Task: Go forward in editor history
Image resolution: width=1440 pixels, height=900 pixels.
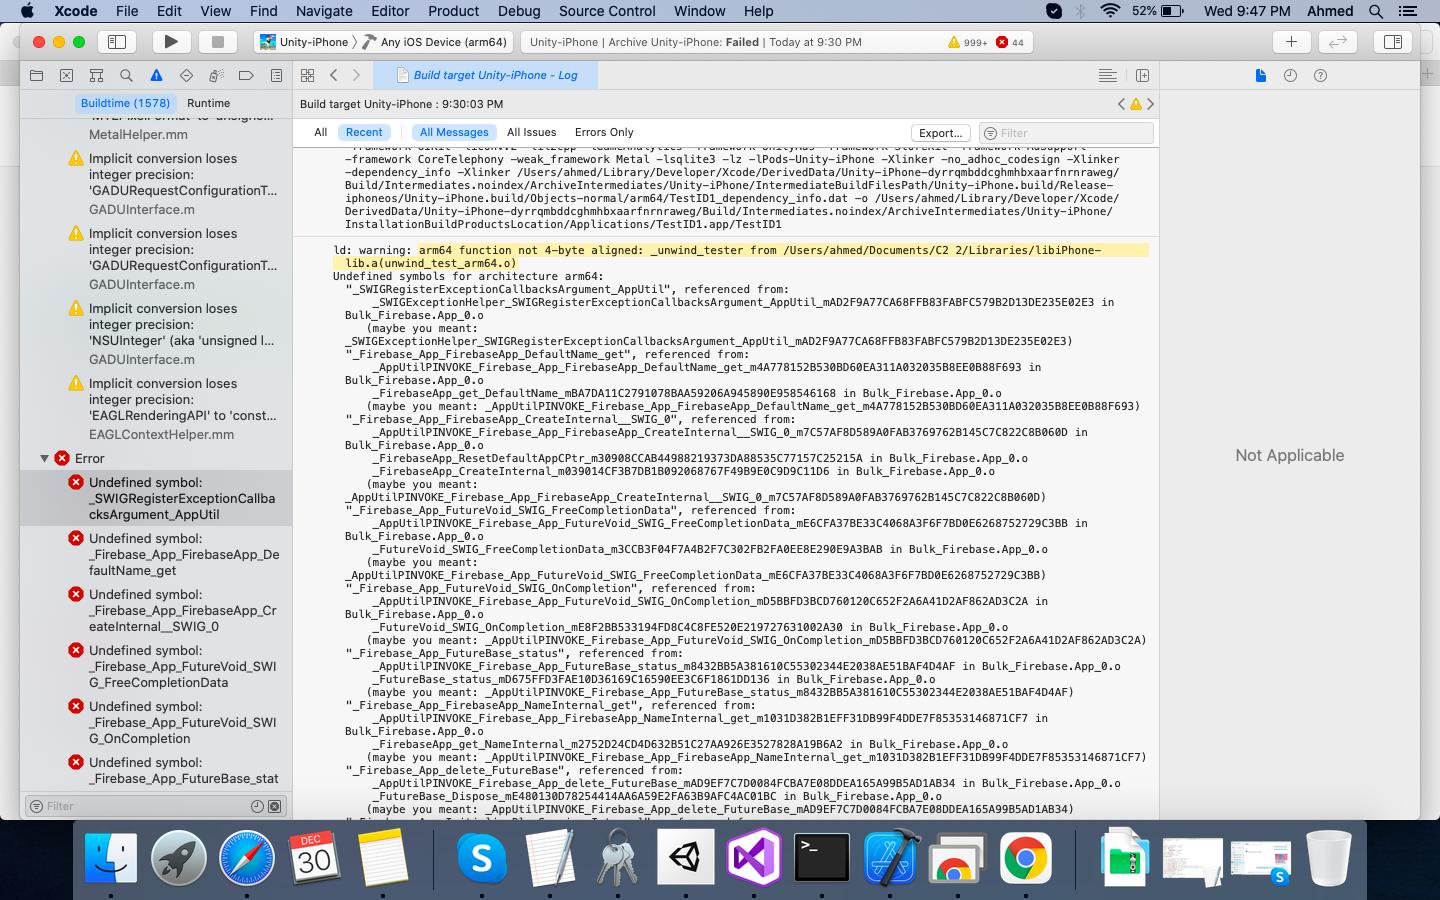Action: (356, 75)
